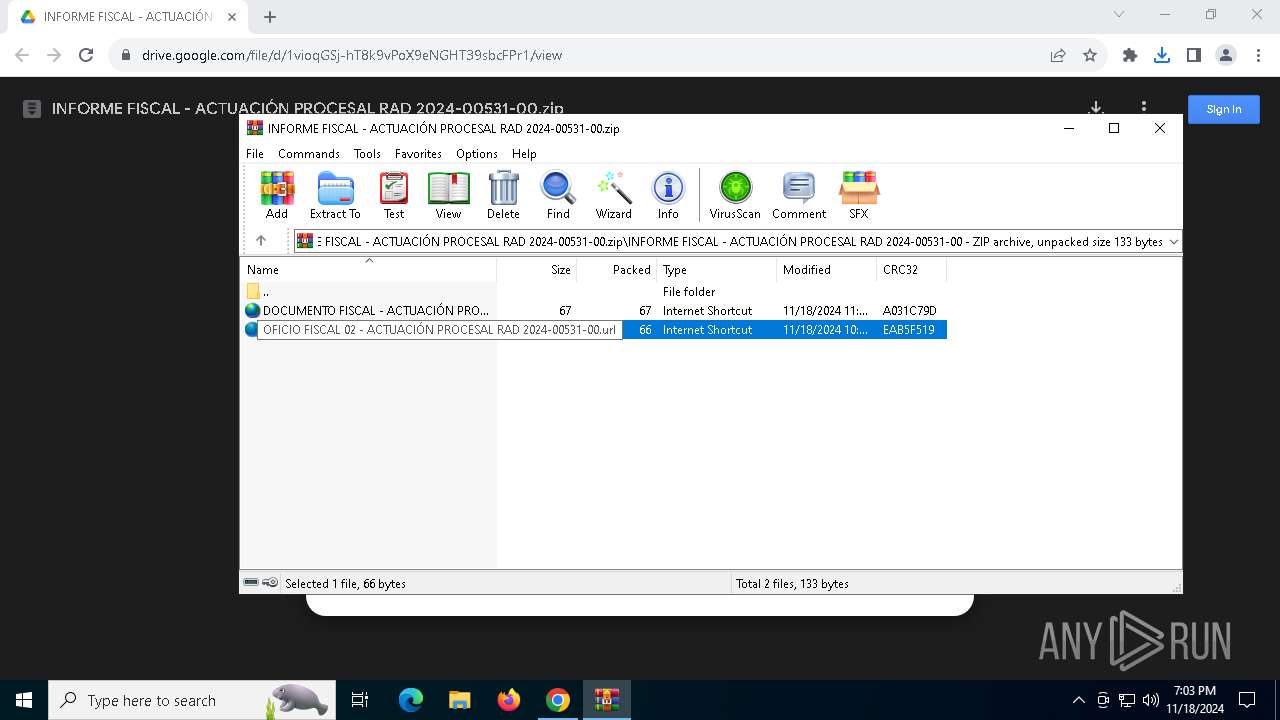Click the DOCUMENTO FISCAL file globe icon
1280x720 pixels.
pyautogui.click(x=252, y=311)
